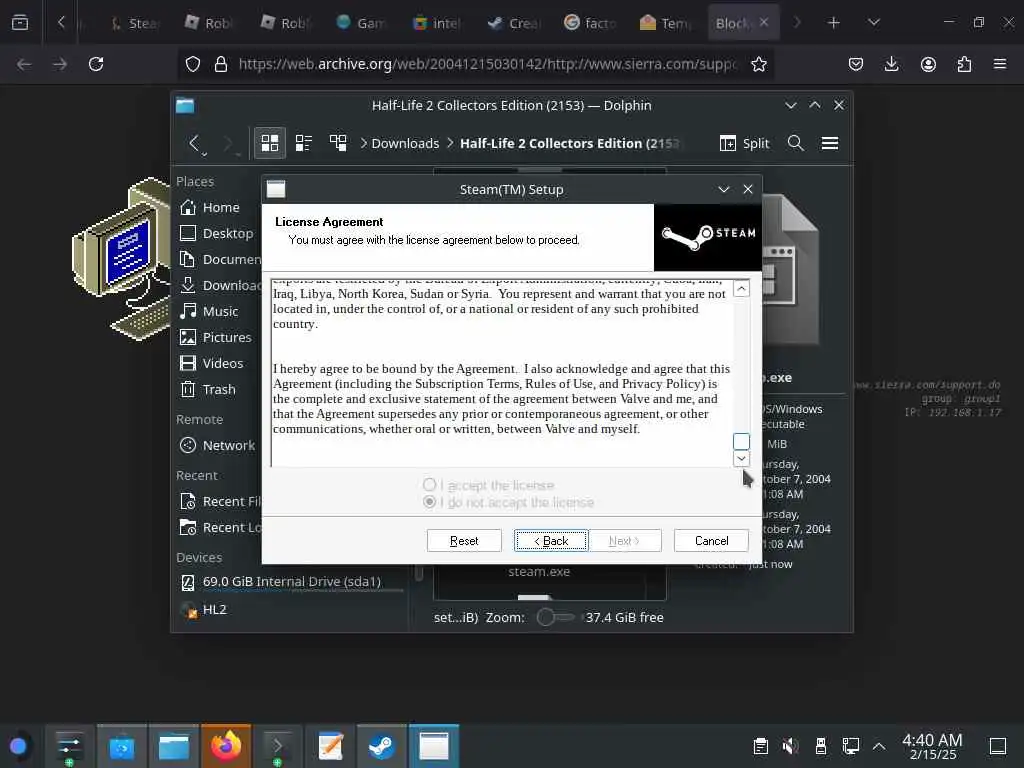This screenshot has width=1024, height=768.
Task: Switch to the Steam browser tab
Action: pos(136,23)
